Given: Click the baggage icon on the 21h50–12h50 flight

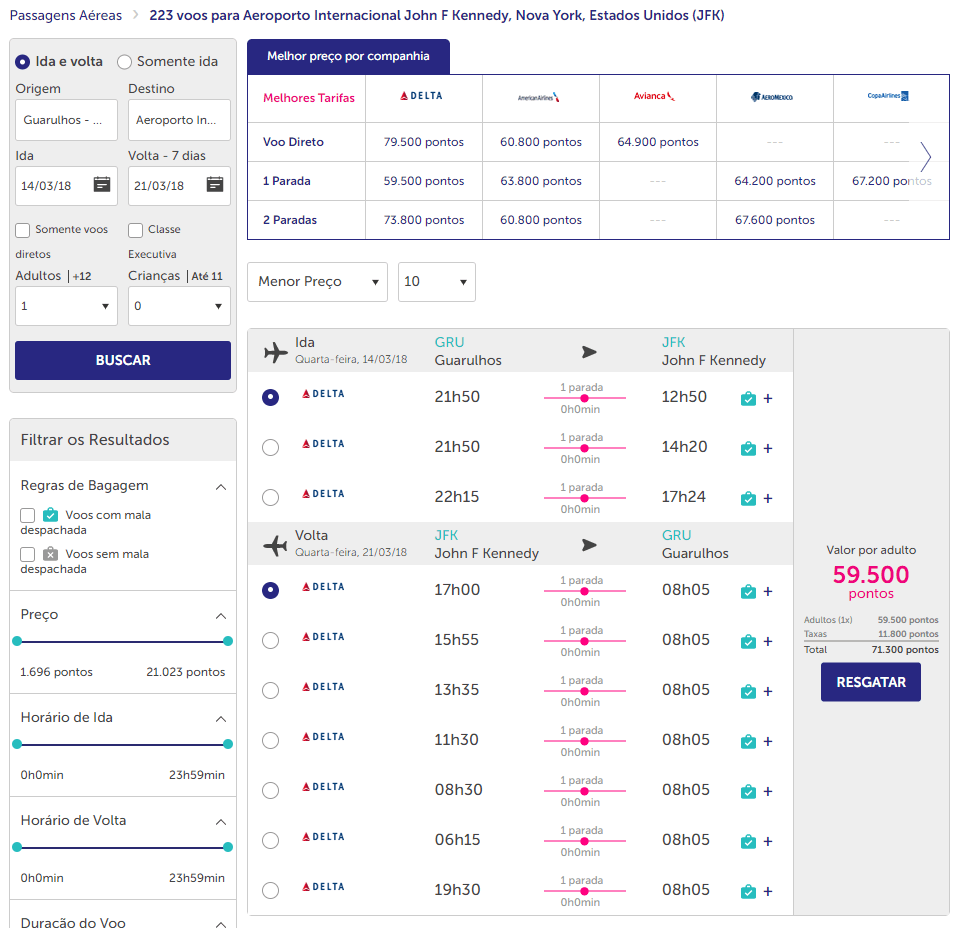Looking at the screenshot, I should pos(748,399).
